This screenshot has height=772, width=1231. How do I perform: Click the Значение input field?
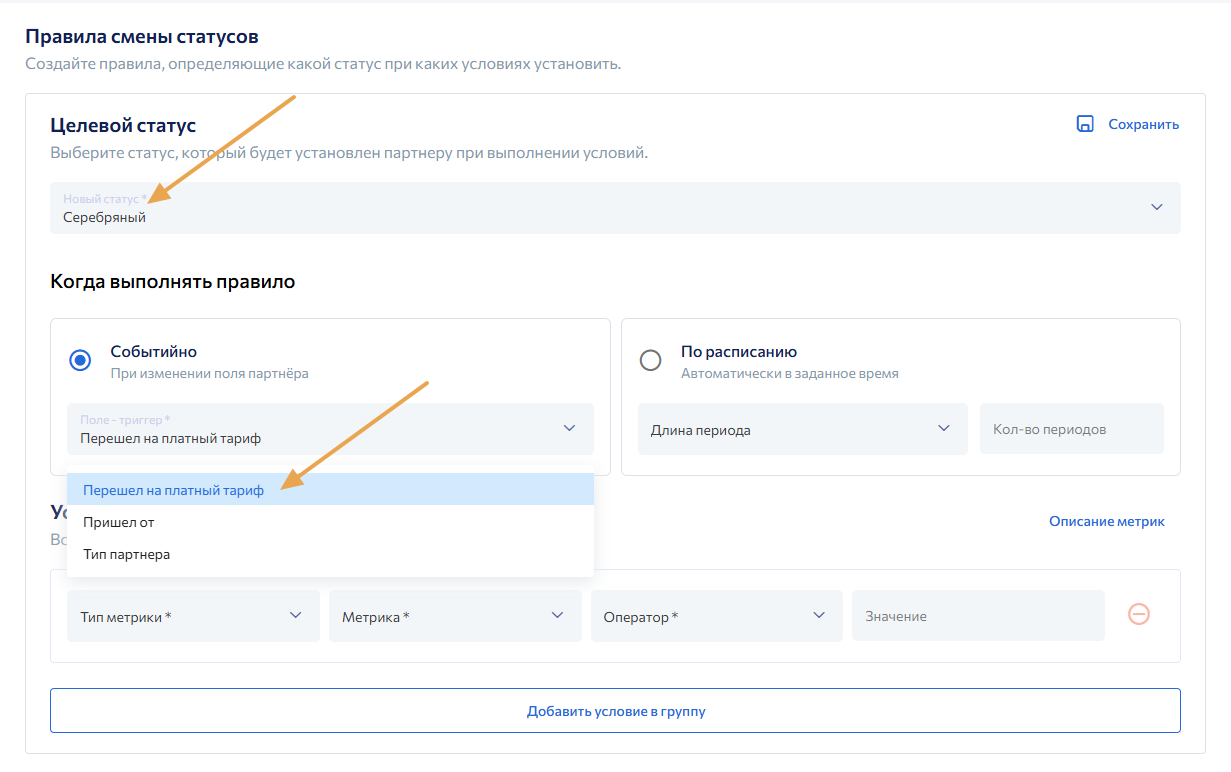click(977, 616)
